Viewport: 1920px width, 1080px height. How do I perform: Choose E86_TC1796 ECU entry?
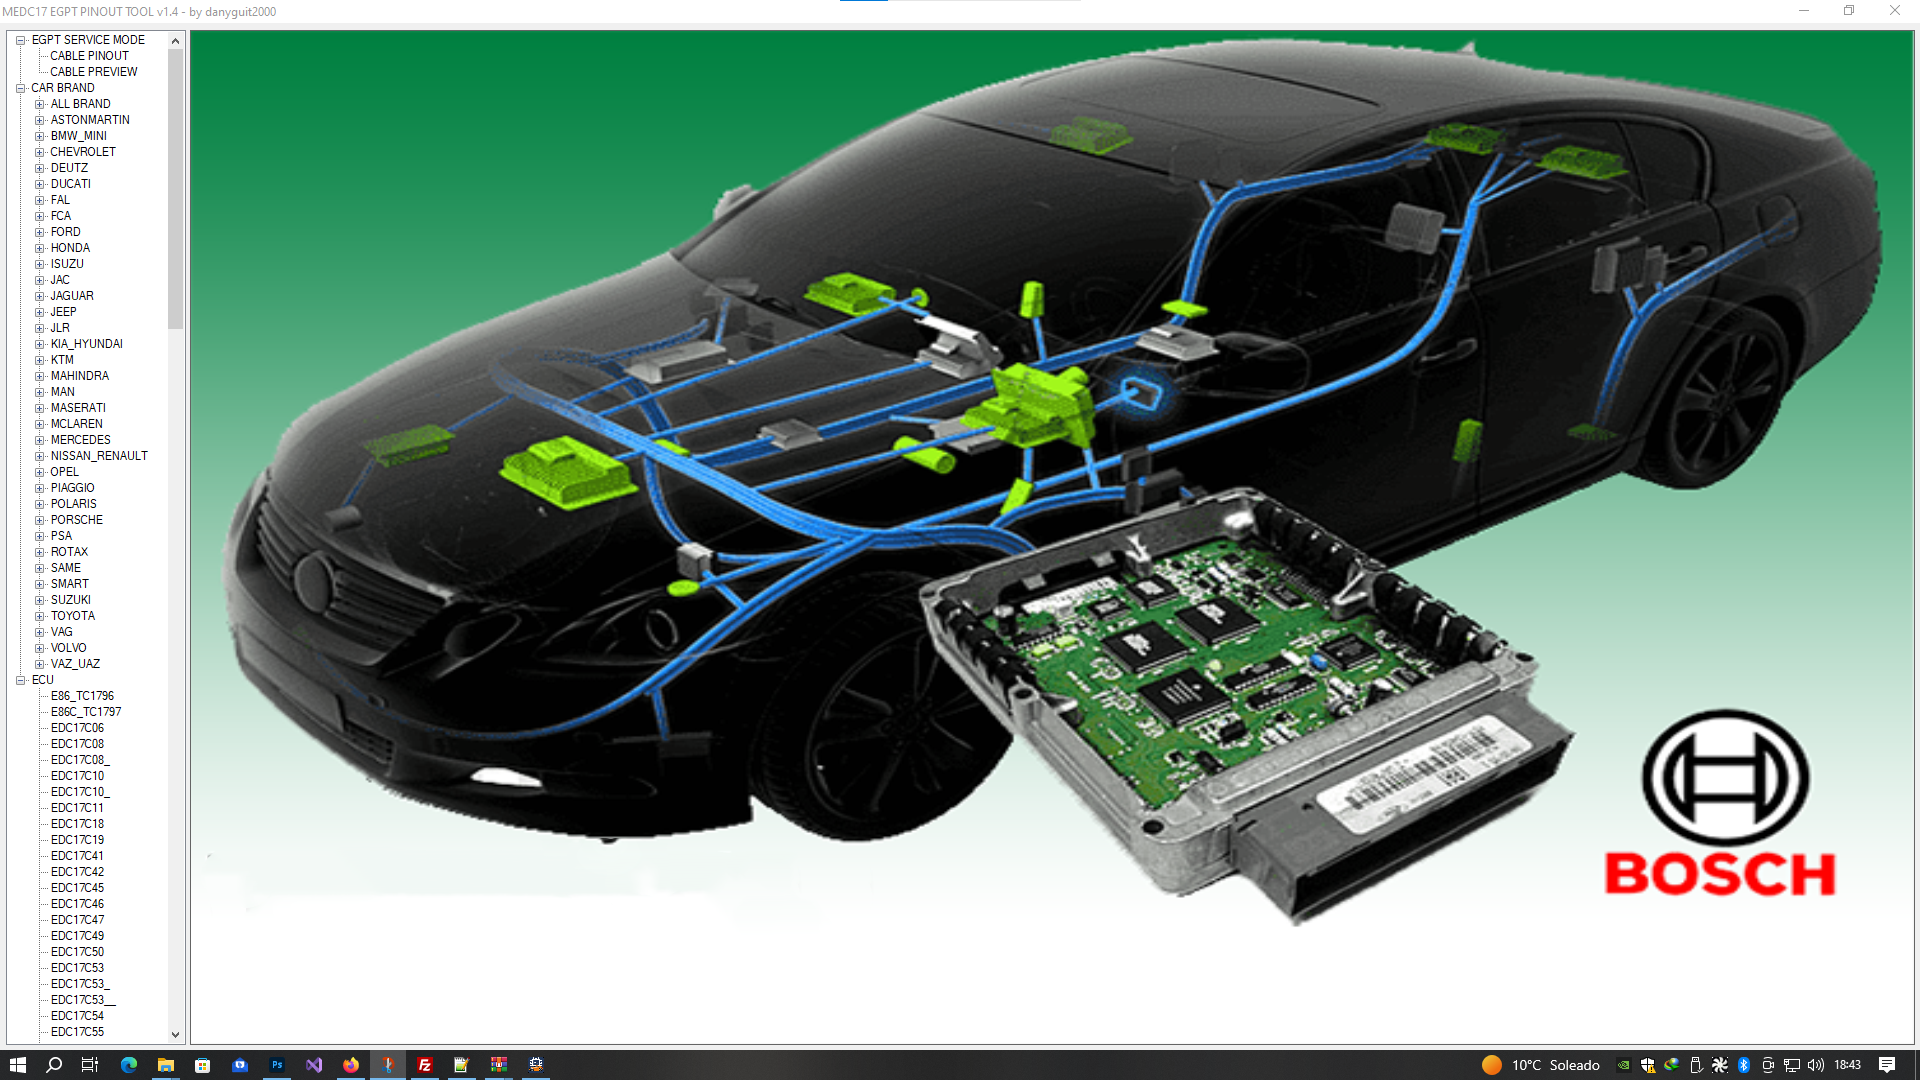pyautogui.click(x=82, y=696)
